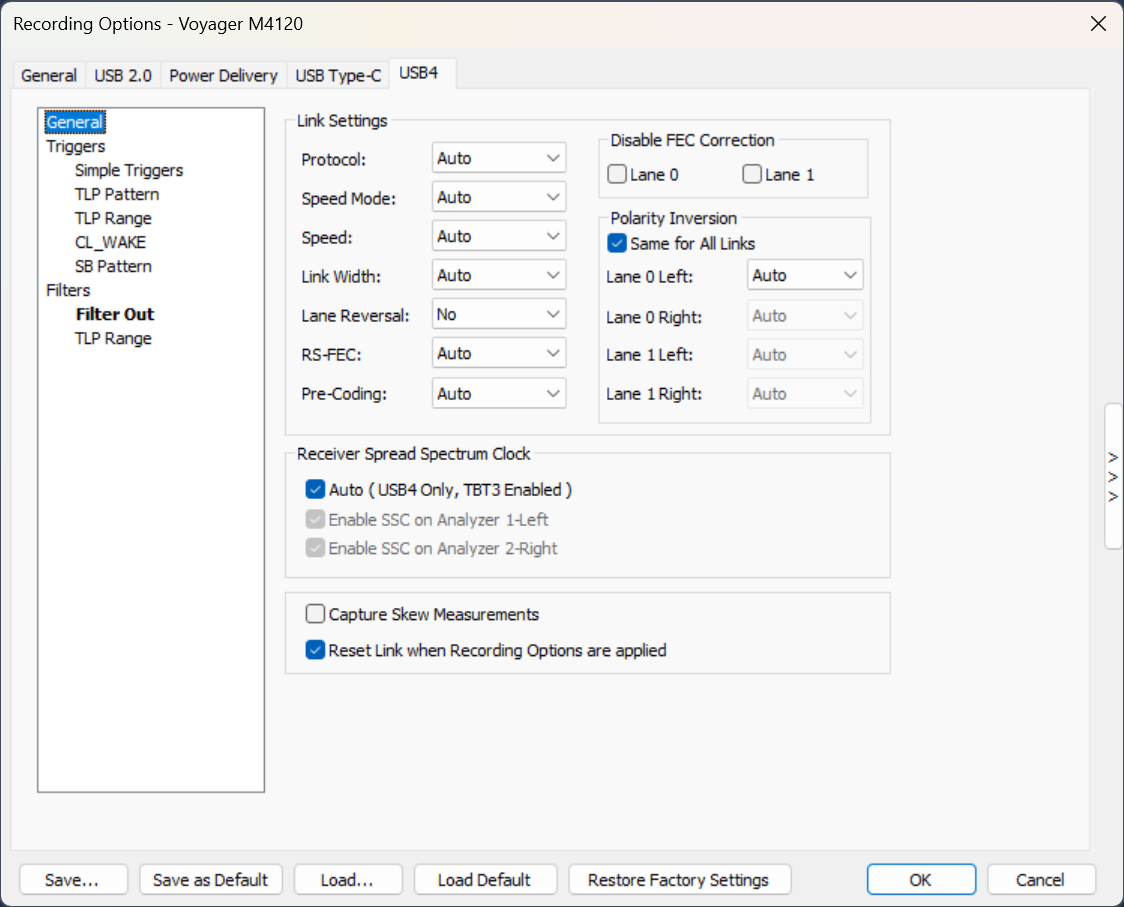Image resolution: width=1124 pixels, height=907 pixels.
Task: Select General in the options tree
Action: [x=75, y=122]
